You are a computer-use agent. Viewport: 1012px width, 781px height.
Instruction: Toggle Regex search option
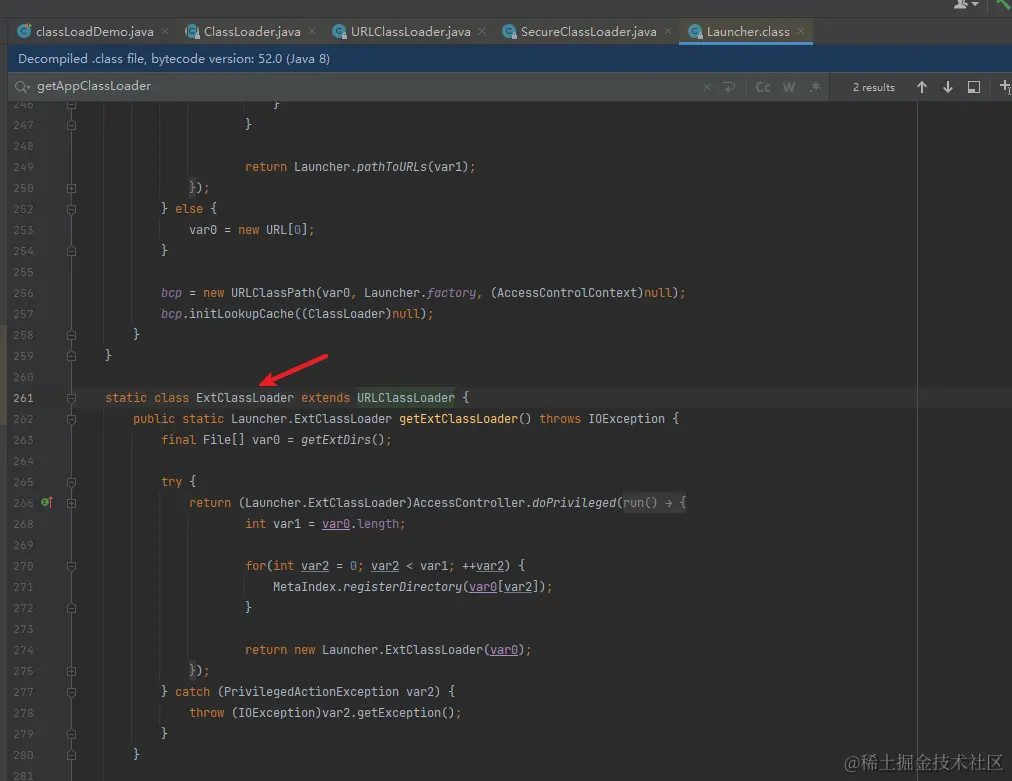815,87
